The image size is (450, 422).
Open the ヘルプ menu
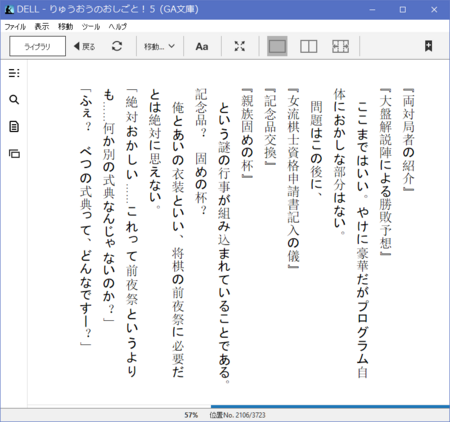point(118,27)
